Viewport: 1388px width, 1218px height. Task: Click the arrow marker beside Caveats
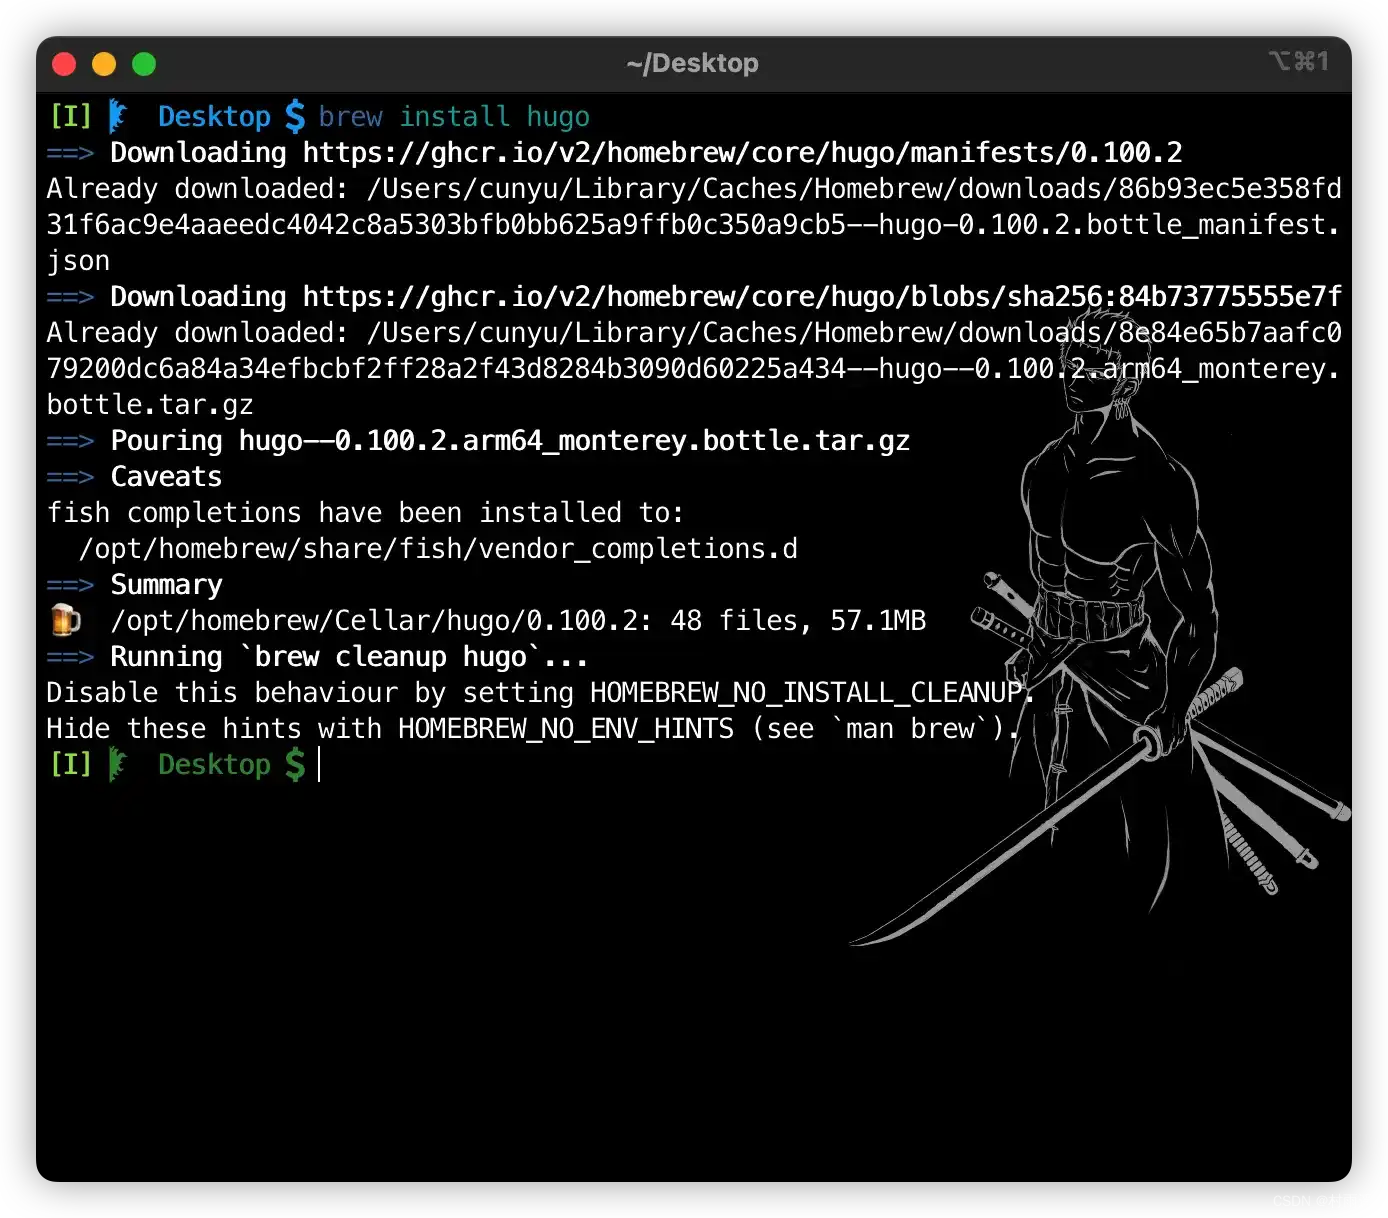[70, 477]
